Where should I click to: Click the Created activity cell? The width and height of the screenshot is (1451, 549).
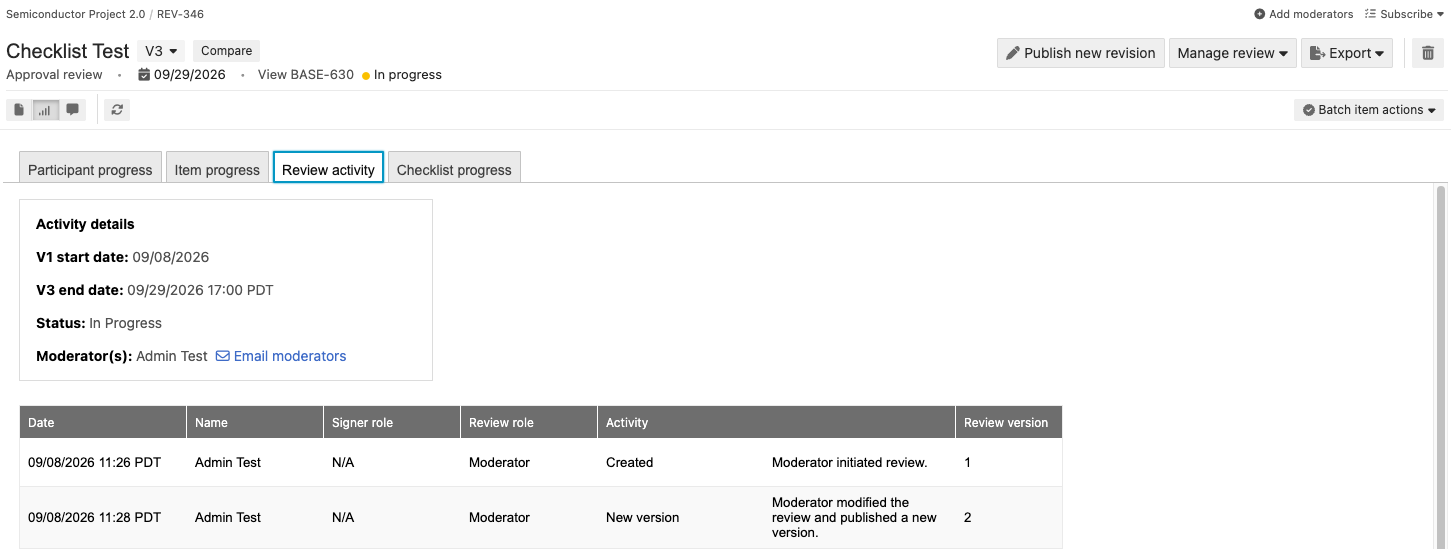(x=629, y=462)
